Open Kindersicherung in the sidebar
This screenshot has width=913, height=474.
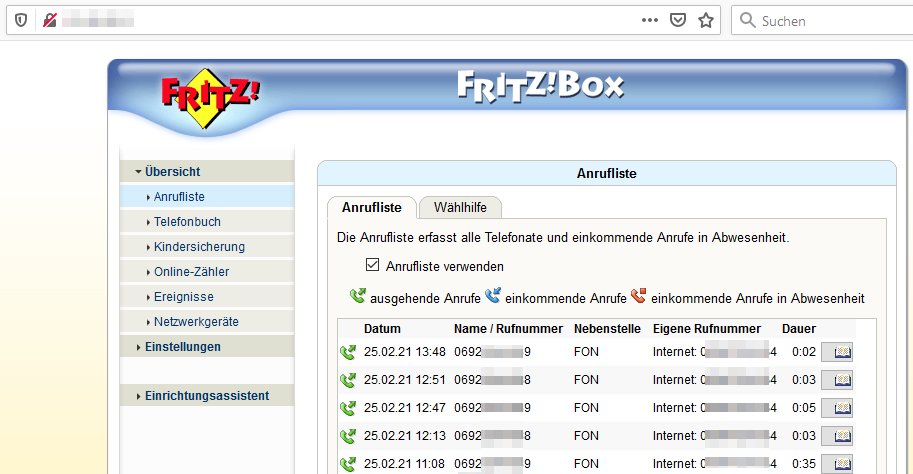(207, 247)
